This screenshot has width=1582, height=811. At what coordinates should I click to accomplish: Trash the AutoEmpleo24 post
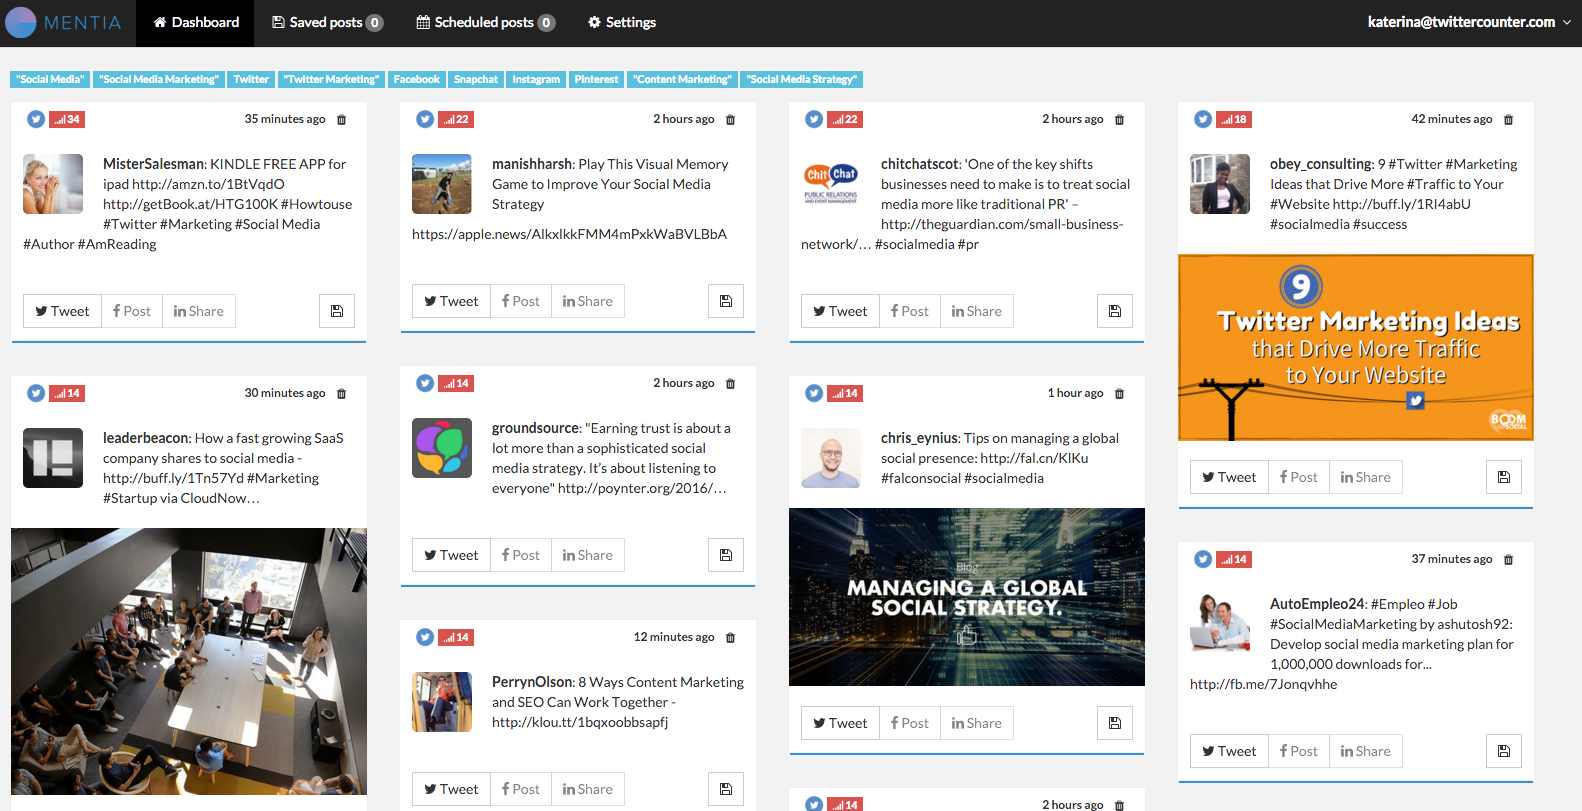pos(1508,559)
